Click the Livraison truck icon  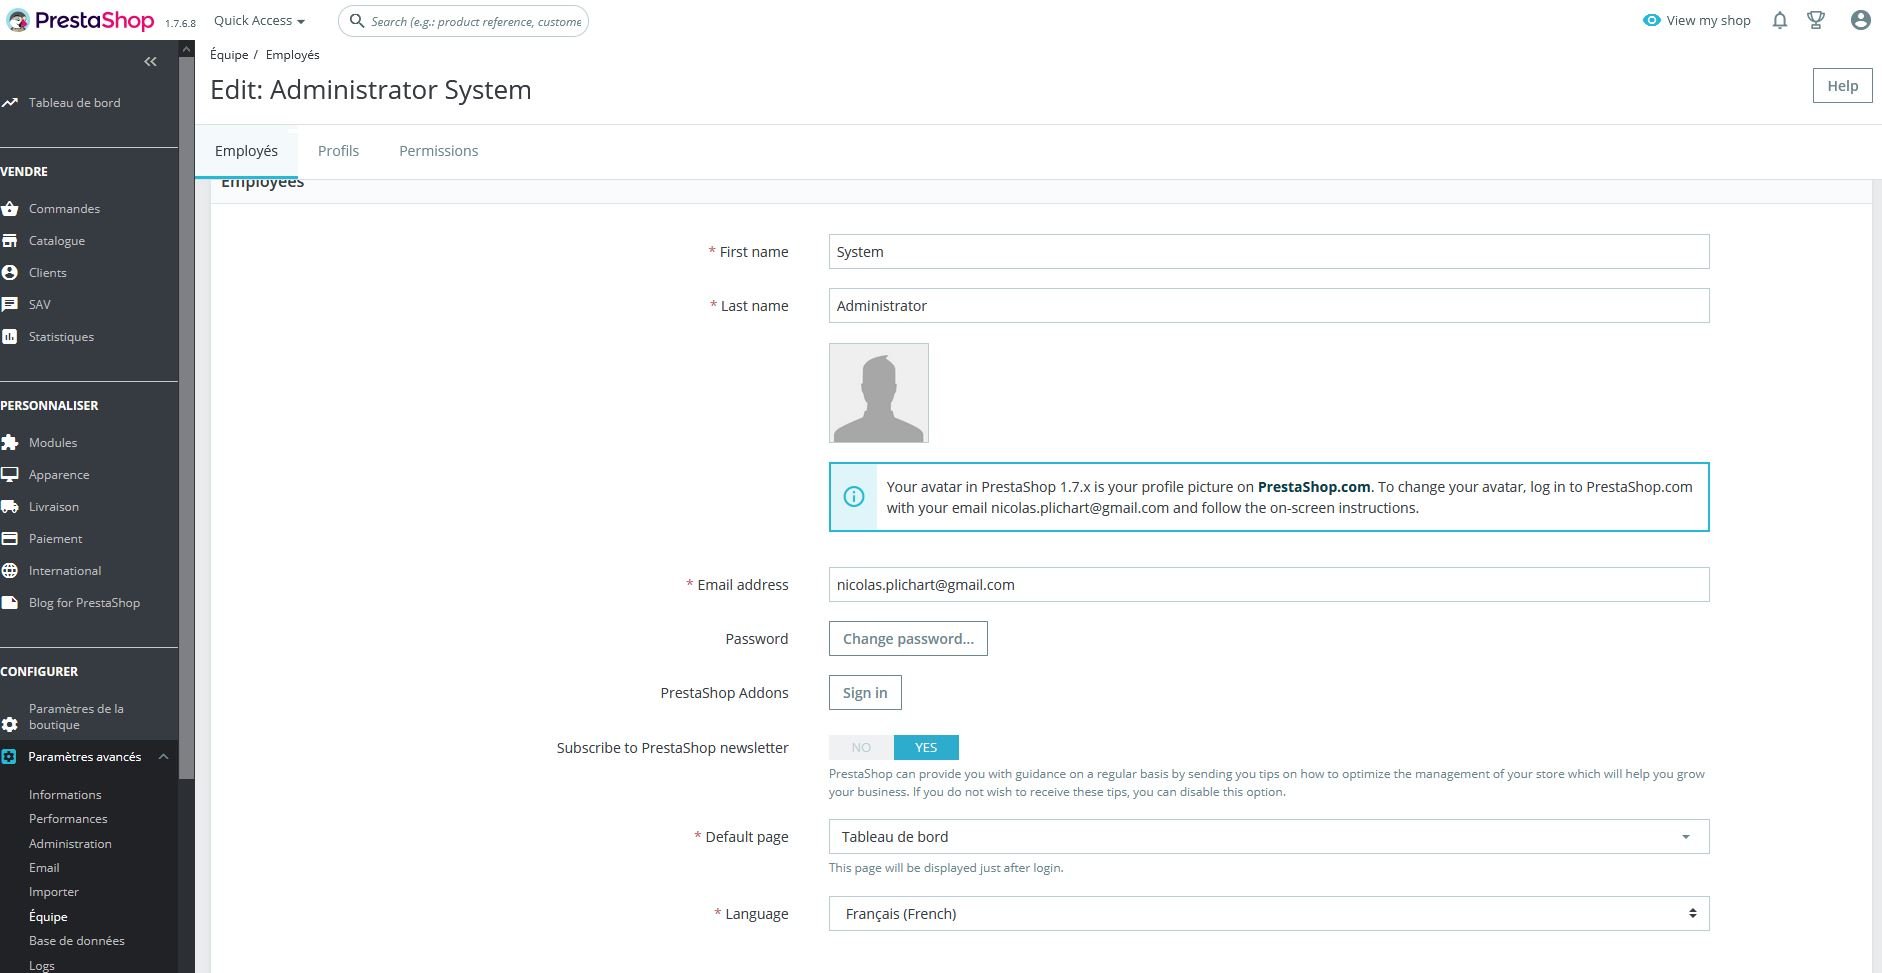click(x=10, y=507)
